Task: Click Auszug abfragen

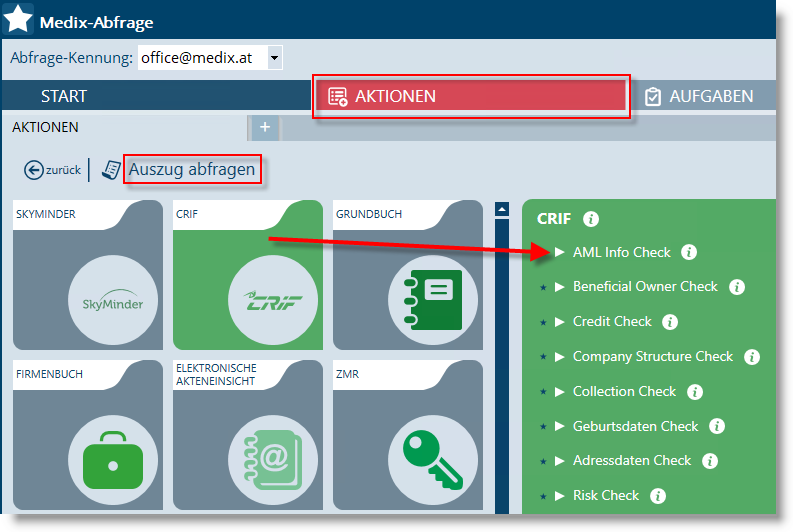Action: click(x=191, y=170)
